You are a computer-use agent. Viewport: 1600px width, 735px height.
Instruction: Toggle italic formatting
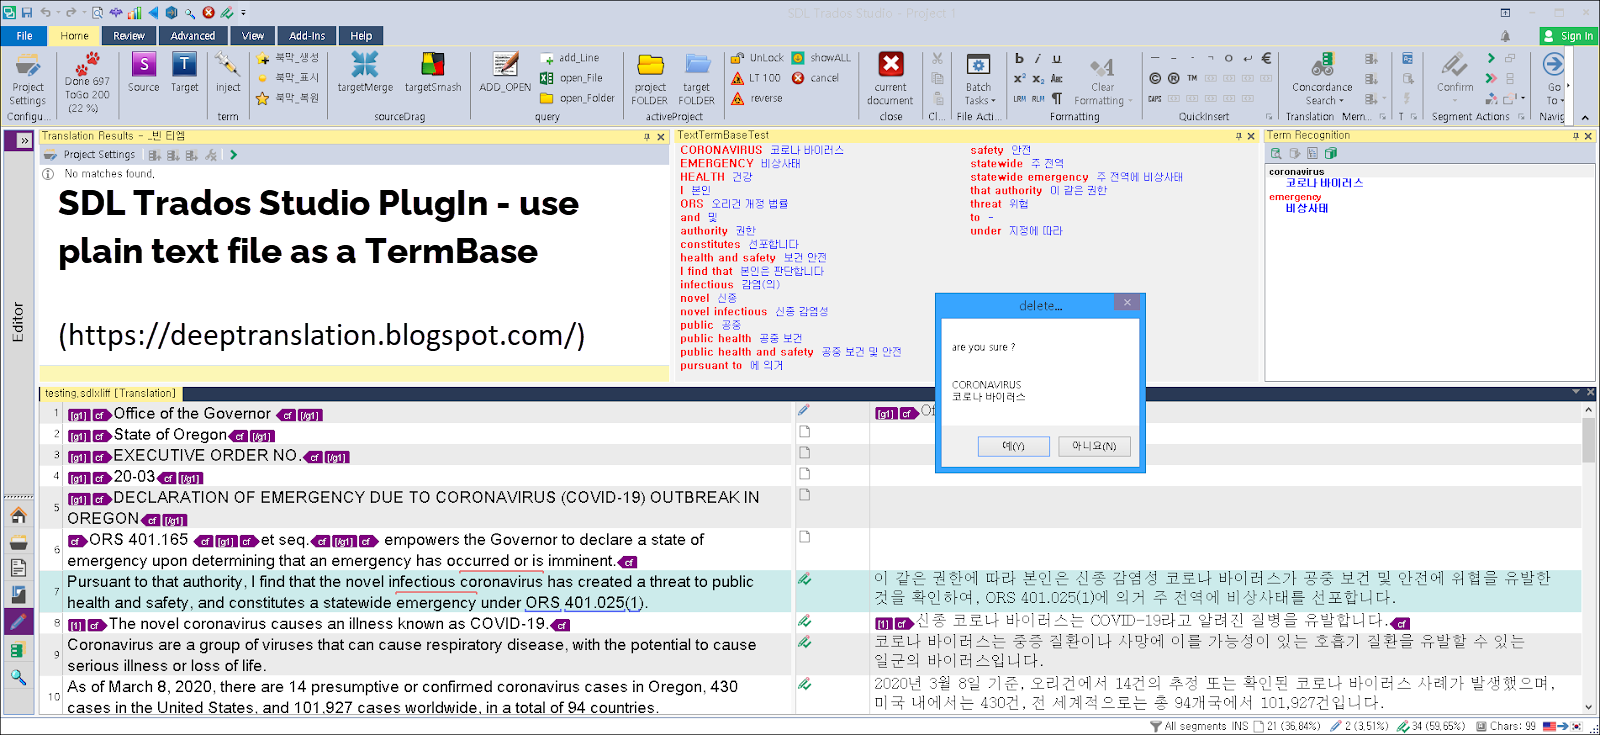click(1037, 59)
